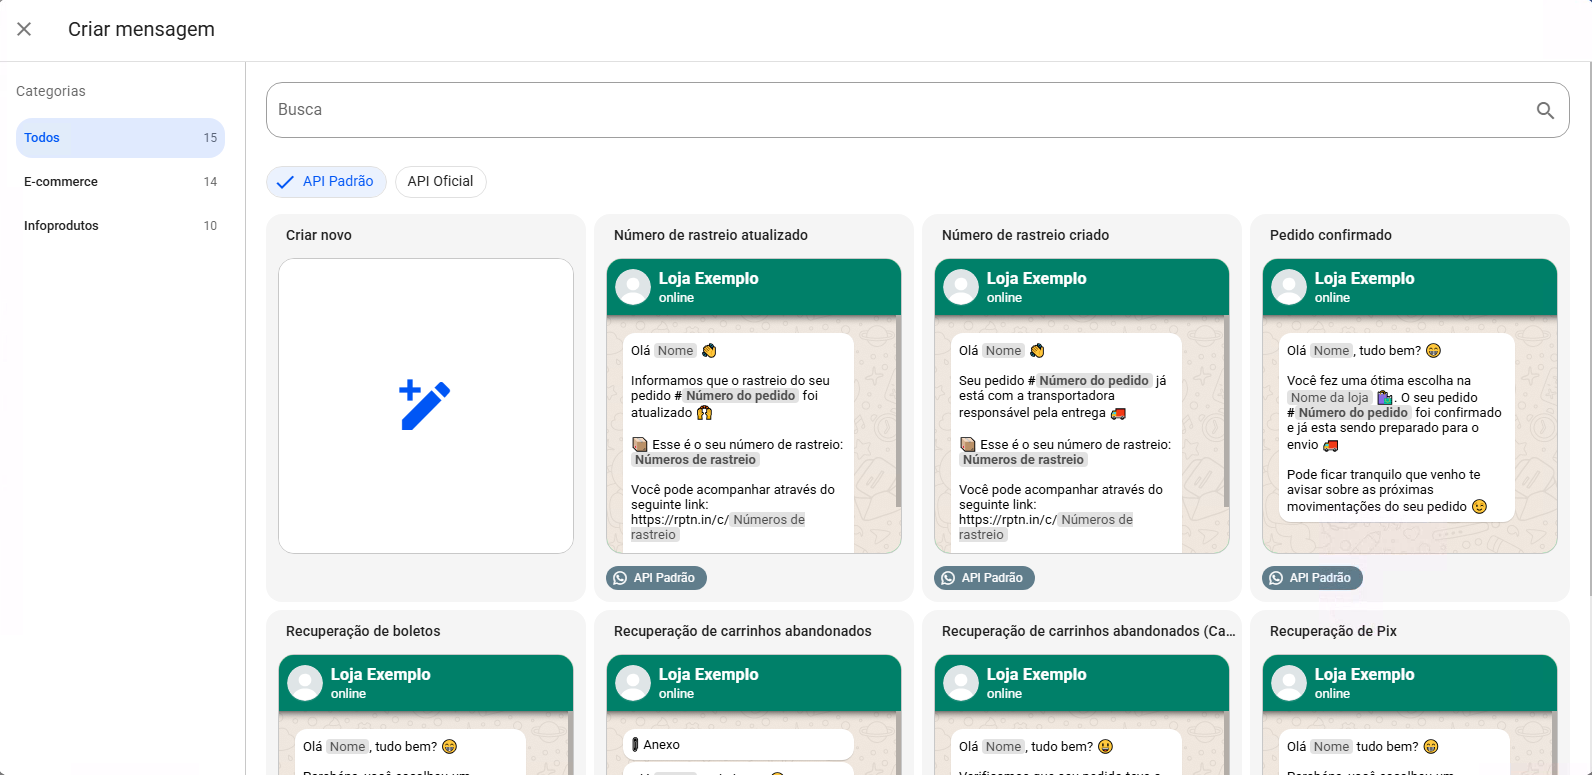
Task: Click the Anexo attachment bubble
Action: tap(738, 745)
